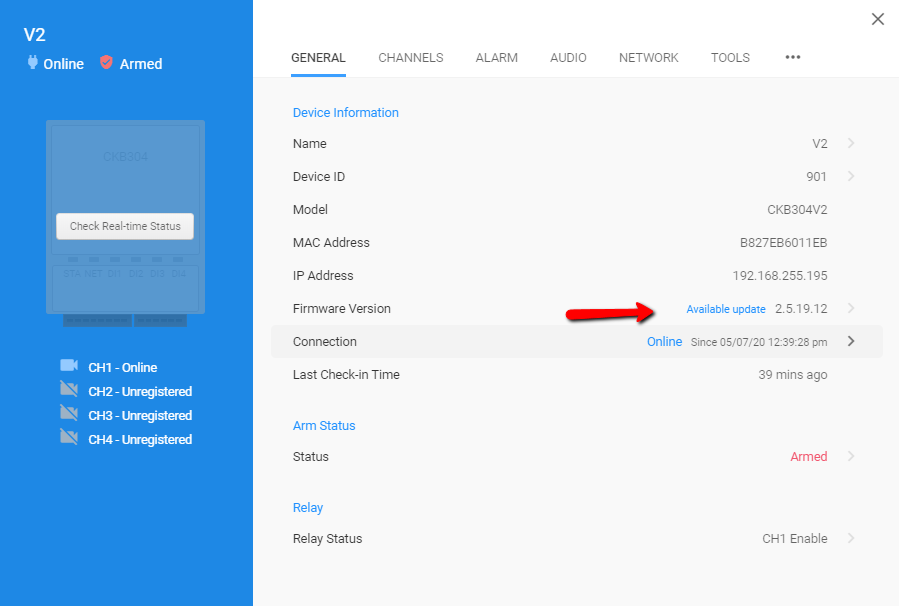Click the model value CKB304V2
Screen dimensions: 899x606
[x=797, y=210]
